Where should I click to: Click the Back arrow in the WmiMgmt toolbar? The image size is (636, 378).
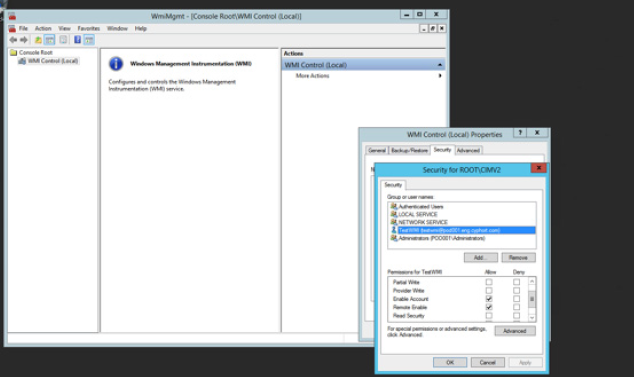tap(13, 40)
